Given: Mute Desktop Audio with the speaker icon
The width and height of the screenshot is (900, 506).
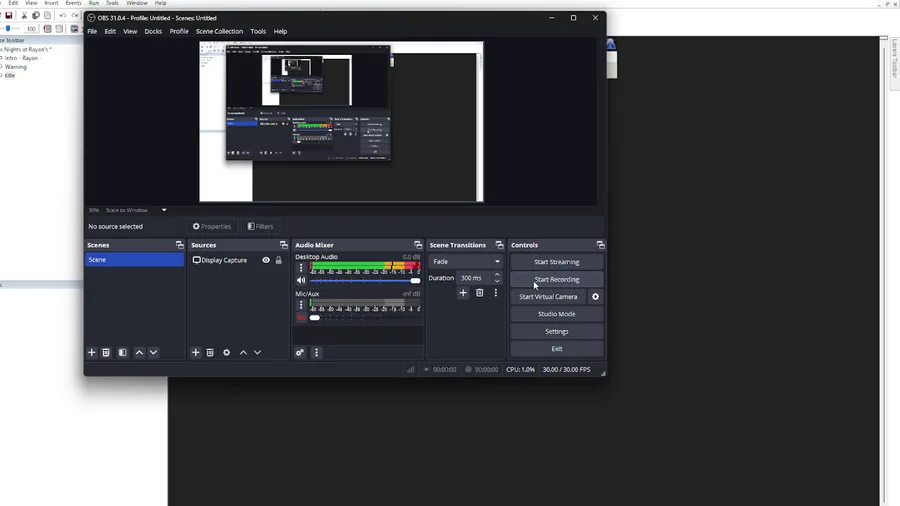Looking at the screenshot, I should click(301, 281).
